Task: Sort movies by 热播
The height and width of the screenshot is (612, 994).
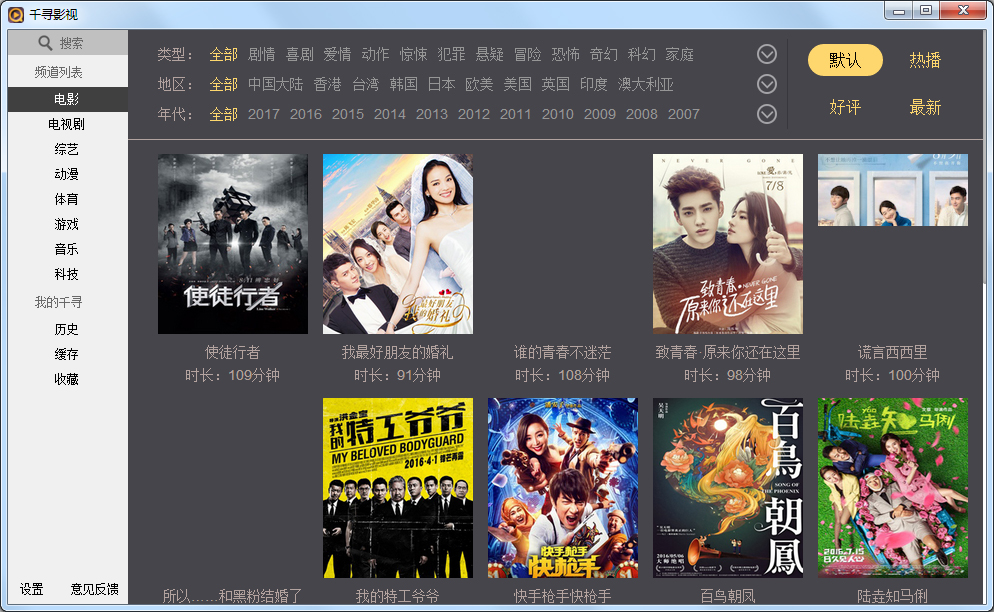Action: (x=925, y=60)
